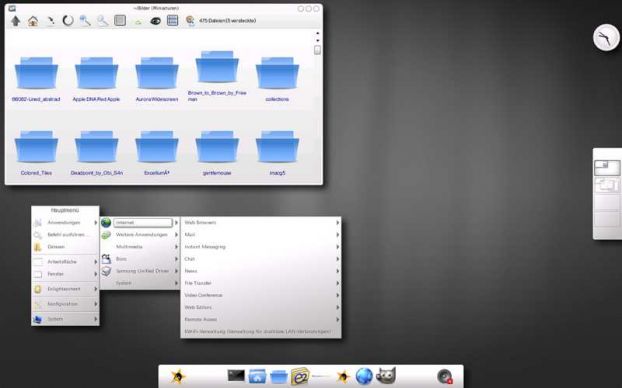Expand the Enlightenment submenu arrow
622x388 pixels.
[96, 289]
